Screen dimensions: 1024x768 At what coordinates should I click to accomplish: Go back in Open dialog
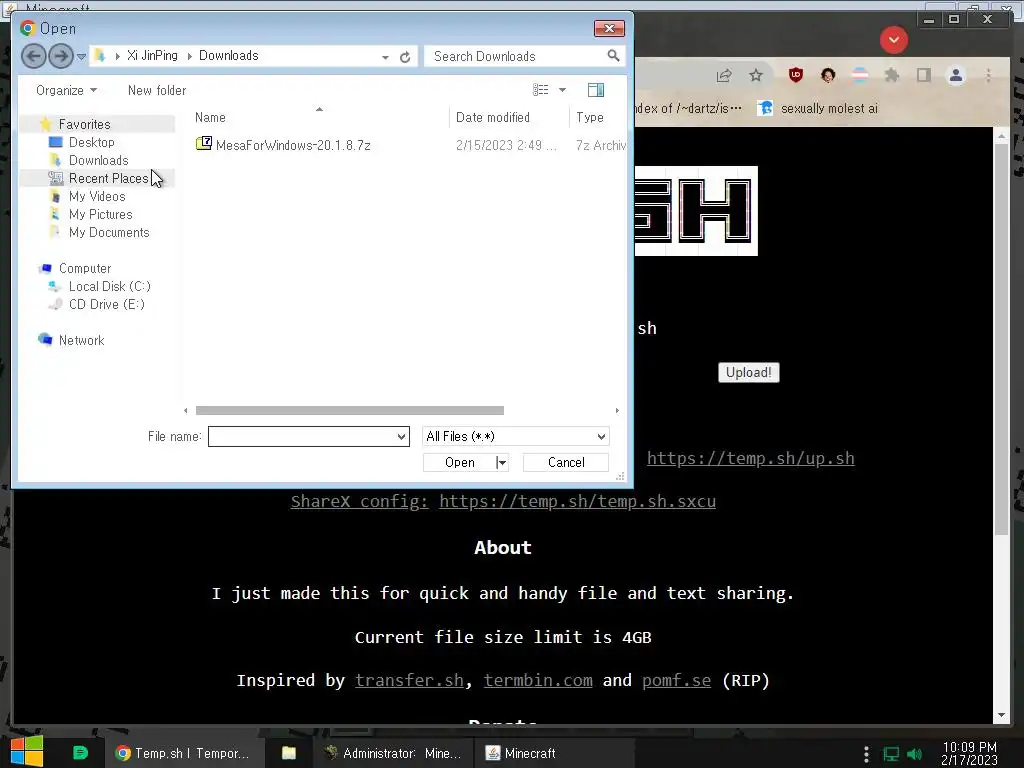click(33, 56)
